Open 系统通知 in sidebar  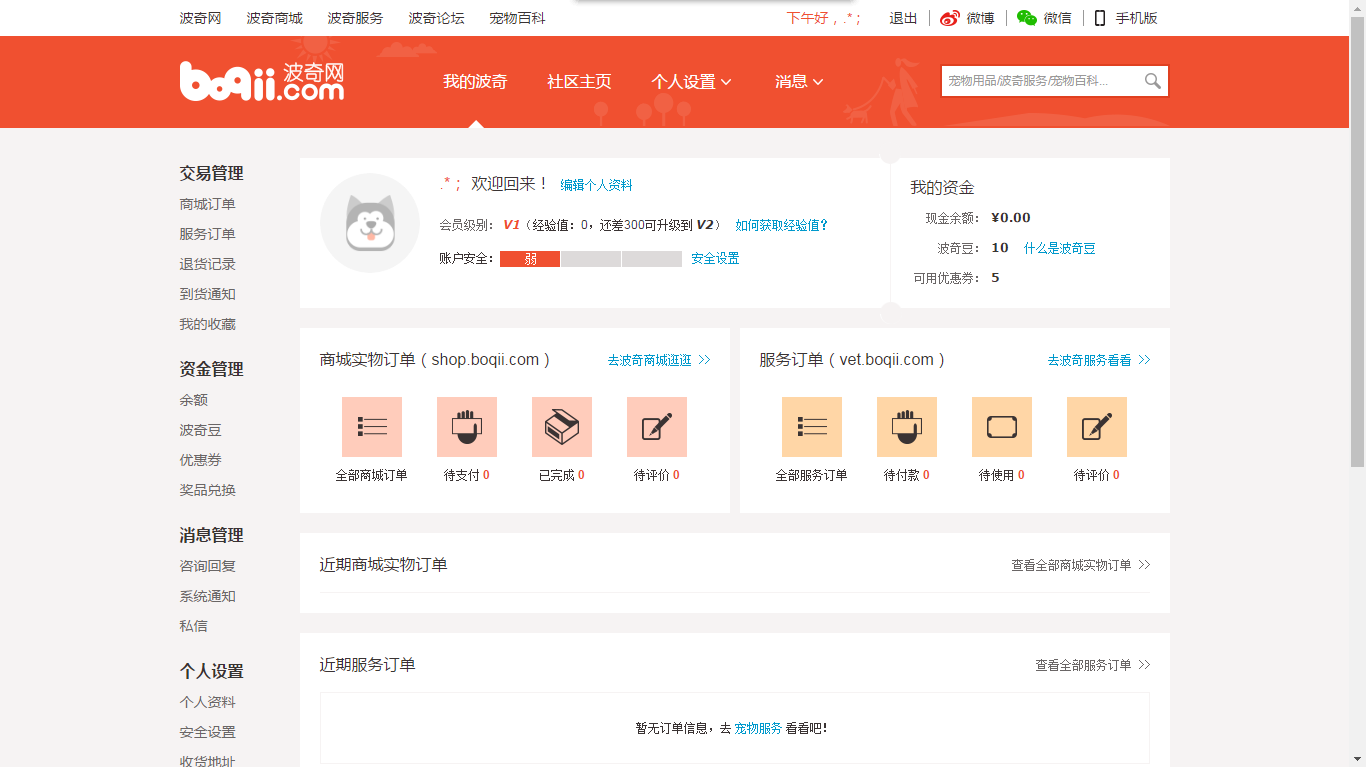tap(208, 596)
